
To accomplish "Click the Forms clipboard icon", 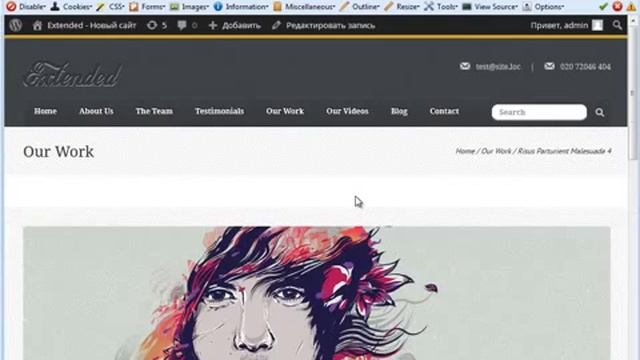I will (x=133, y=7).
